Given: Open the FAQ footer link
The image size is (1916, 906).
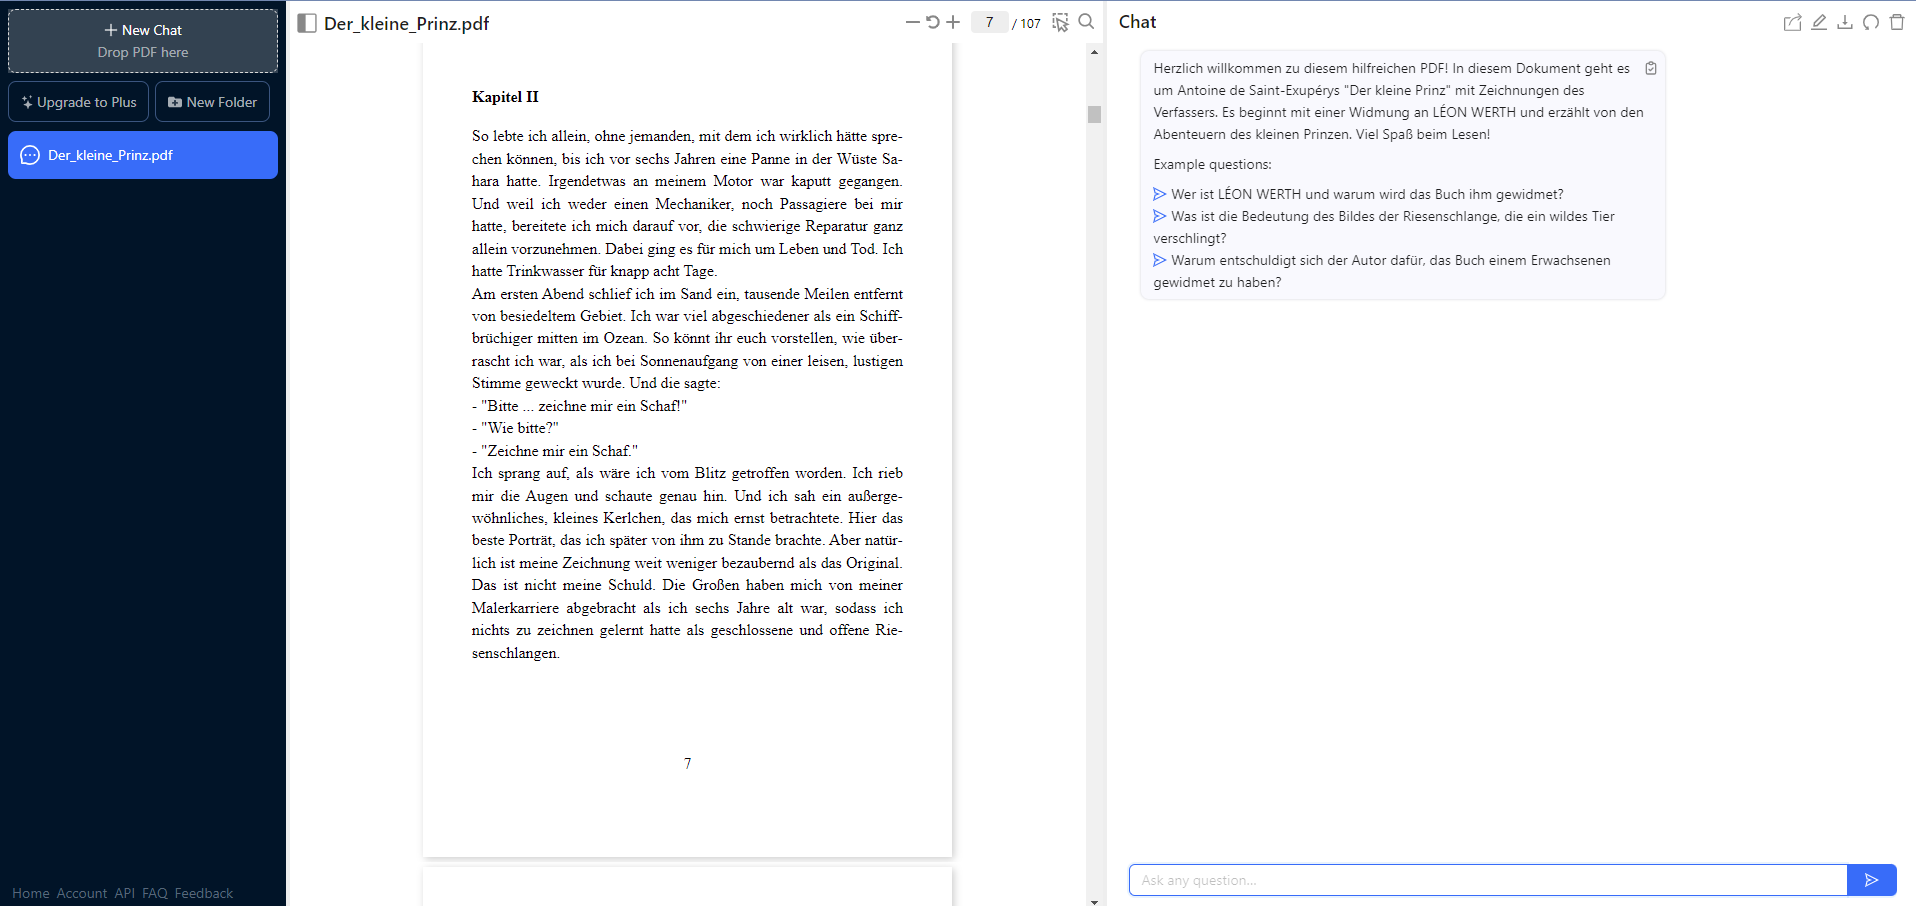Looking at the screenshot, I should pyautogui.click(x=155, y=893).
